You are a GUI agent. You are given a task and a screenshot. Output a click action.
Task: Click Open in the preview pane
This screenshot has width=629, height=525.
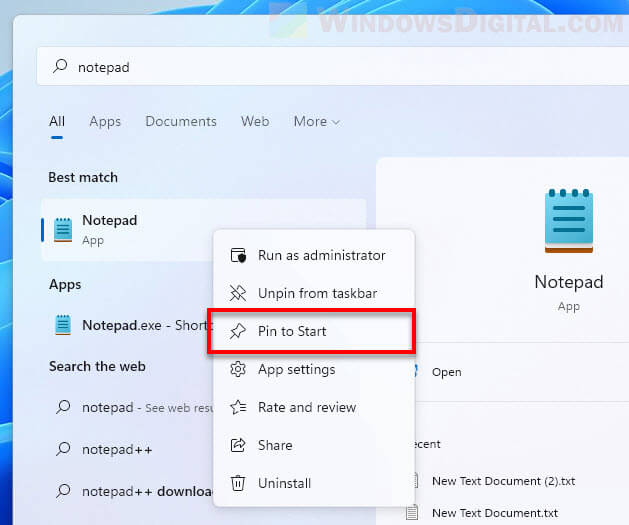446,372
